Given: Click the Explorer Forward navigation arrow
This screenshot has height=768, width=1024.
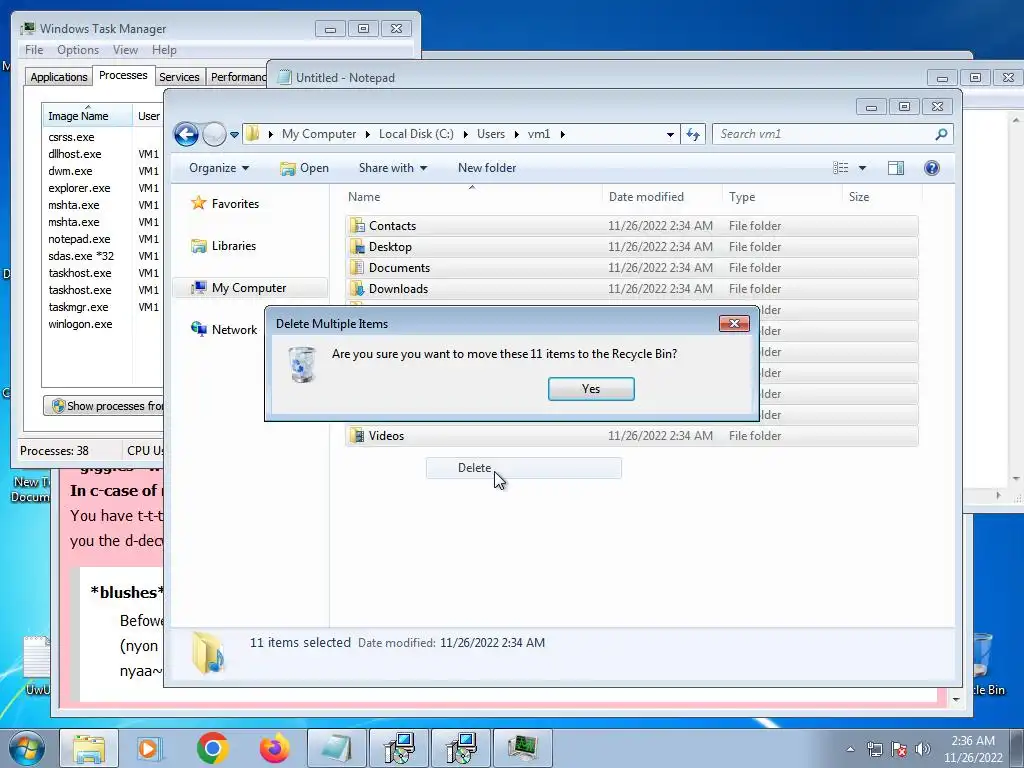Looking at the screenshot, I should 214,135.
